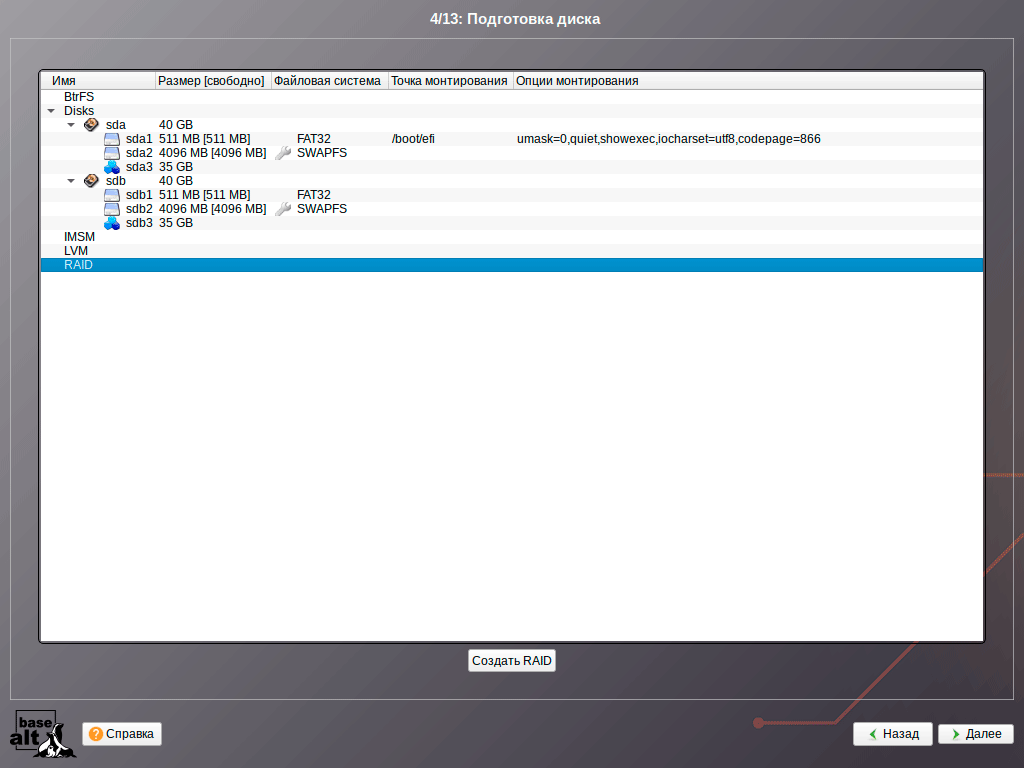Viewport: 1024px width, 768px height.
Task: Click the 40 GB size of sda
Action: click(x=176, y=125)
